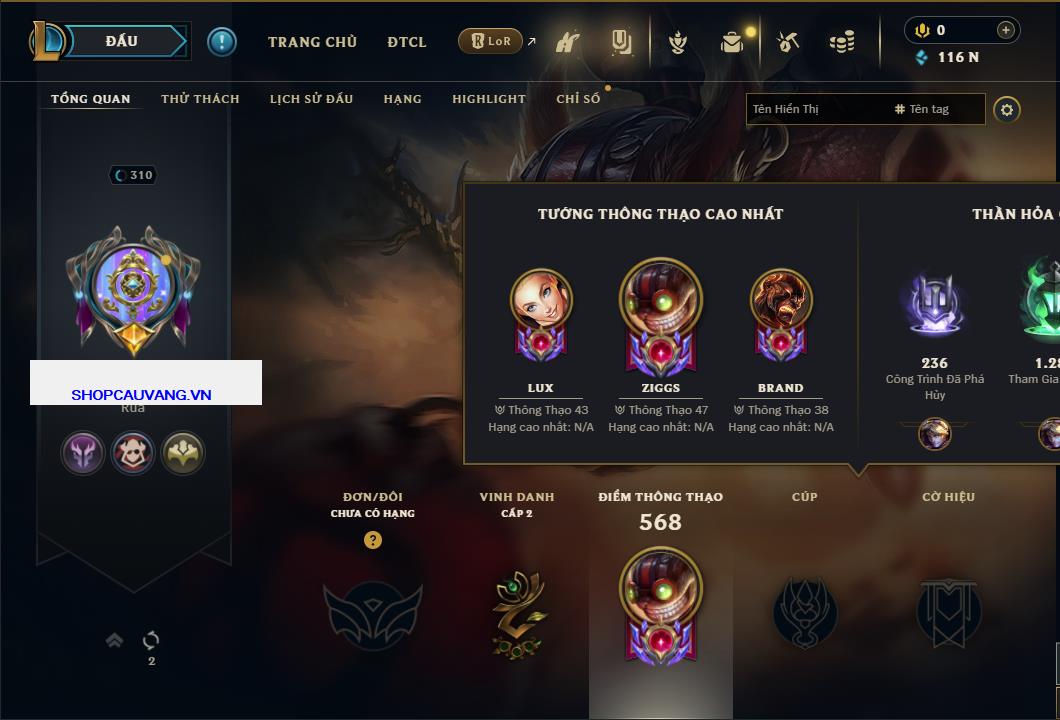Click the question mark under Đơn/Đôi
Screen dimensions: 1060x720
(372, 539)
